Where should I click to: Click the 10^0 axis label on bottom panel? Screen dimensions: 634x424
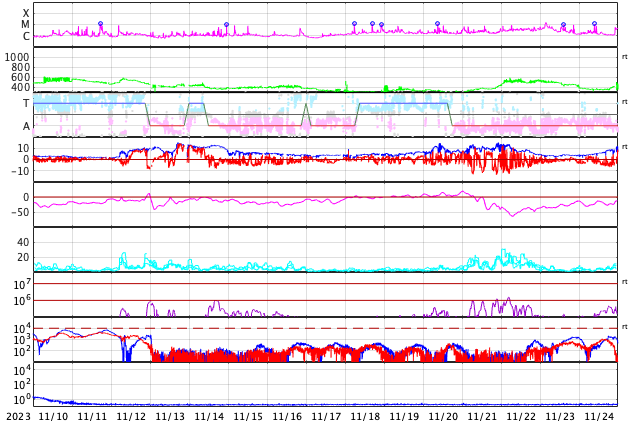point(22,399)
